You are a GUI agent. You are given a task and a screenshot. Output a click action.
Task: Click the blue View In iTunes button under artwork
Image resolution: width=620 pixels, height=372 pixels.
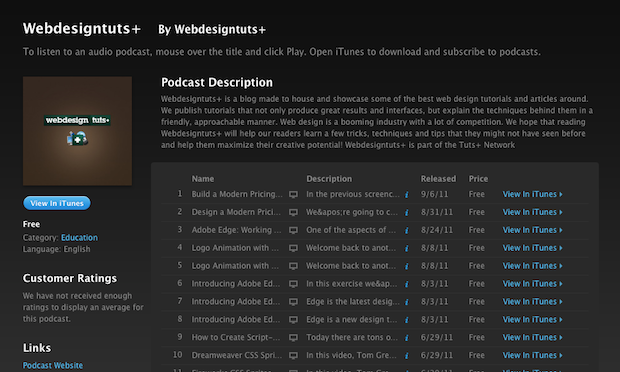(x=57, y=203)
